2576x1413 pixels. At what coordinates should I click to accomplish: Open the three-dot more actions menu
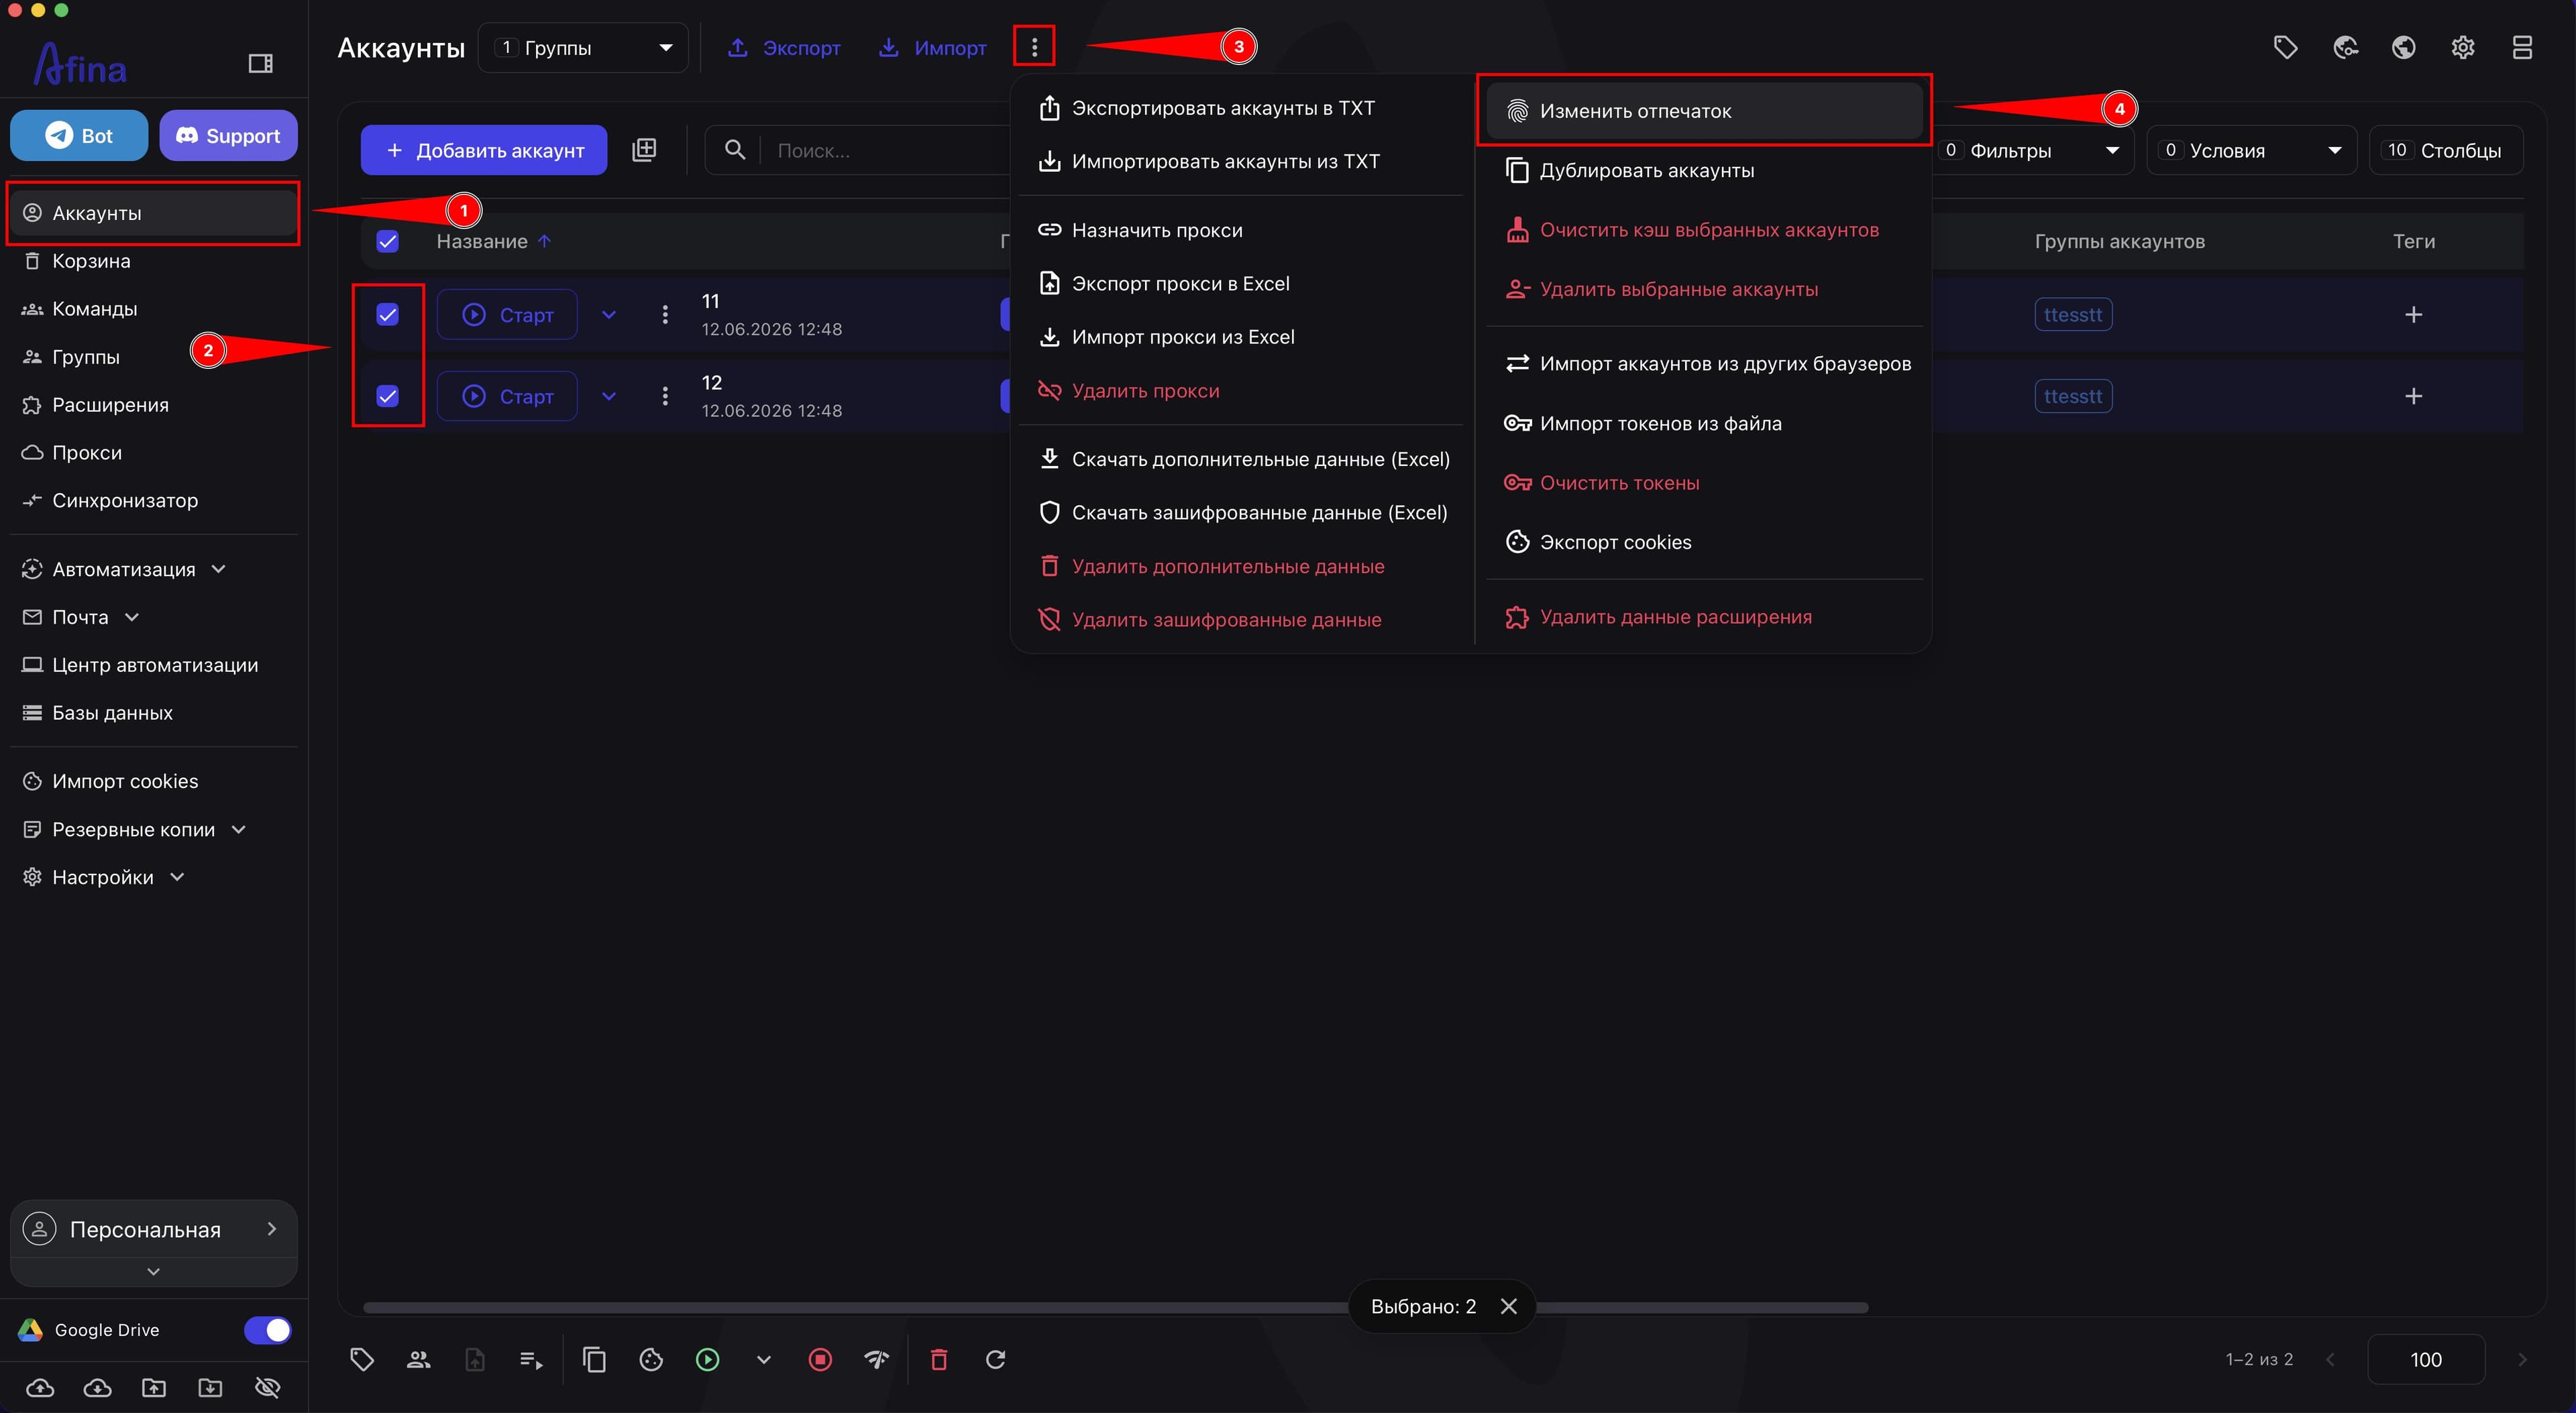[x=1034, y=46]
